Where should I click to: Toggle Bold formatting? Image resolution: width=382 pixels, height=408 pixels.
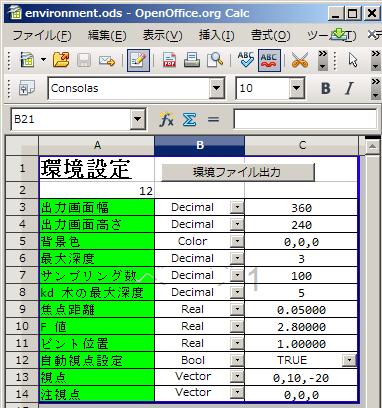[325, 88]
